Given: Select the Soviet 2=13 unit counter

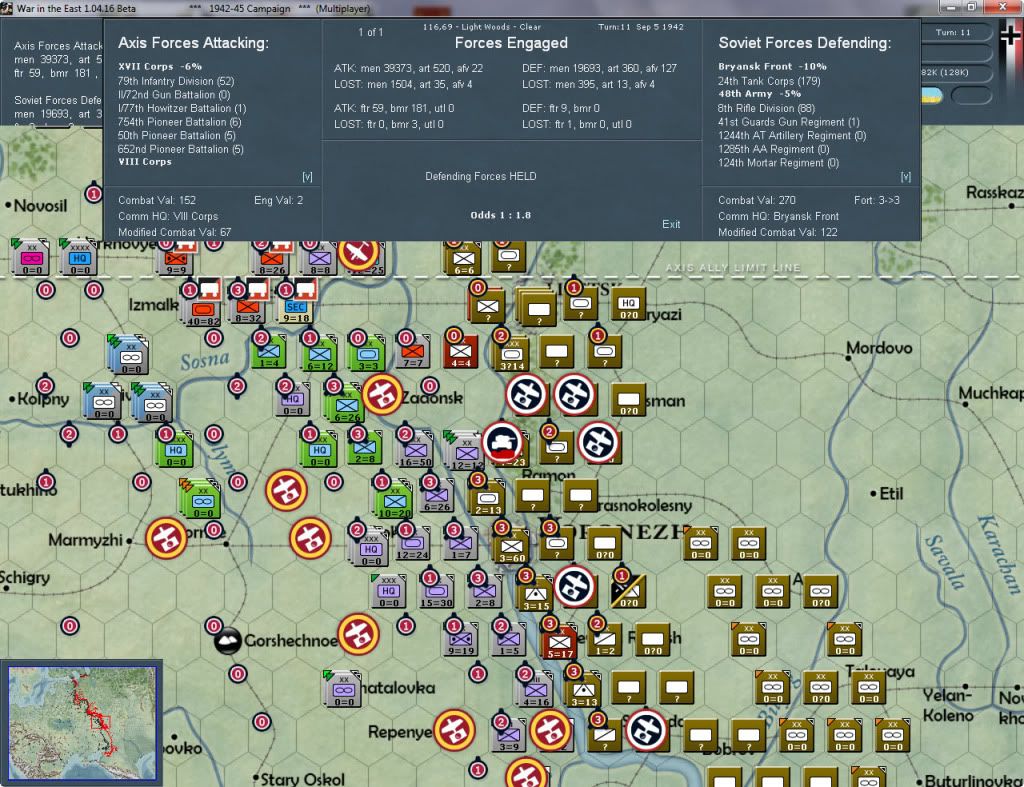Looking at the screenshot, I should [488, 500].
